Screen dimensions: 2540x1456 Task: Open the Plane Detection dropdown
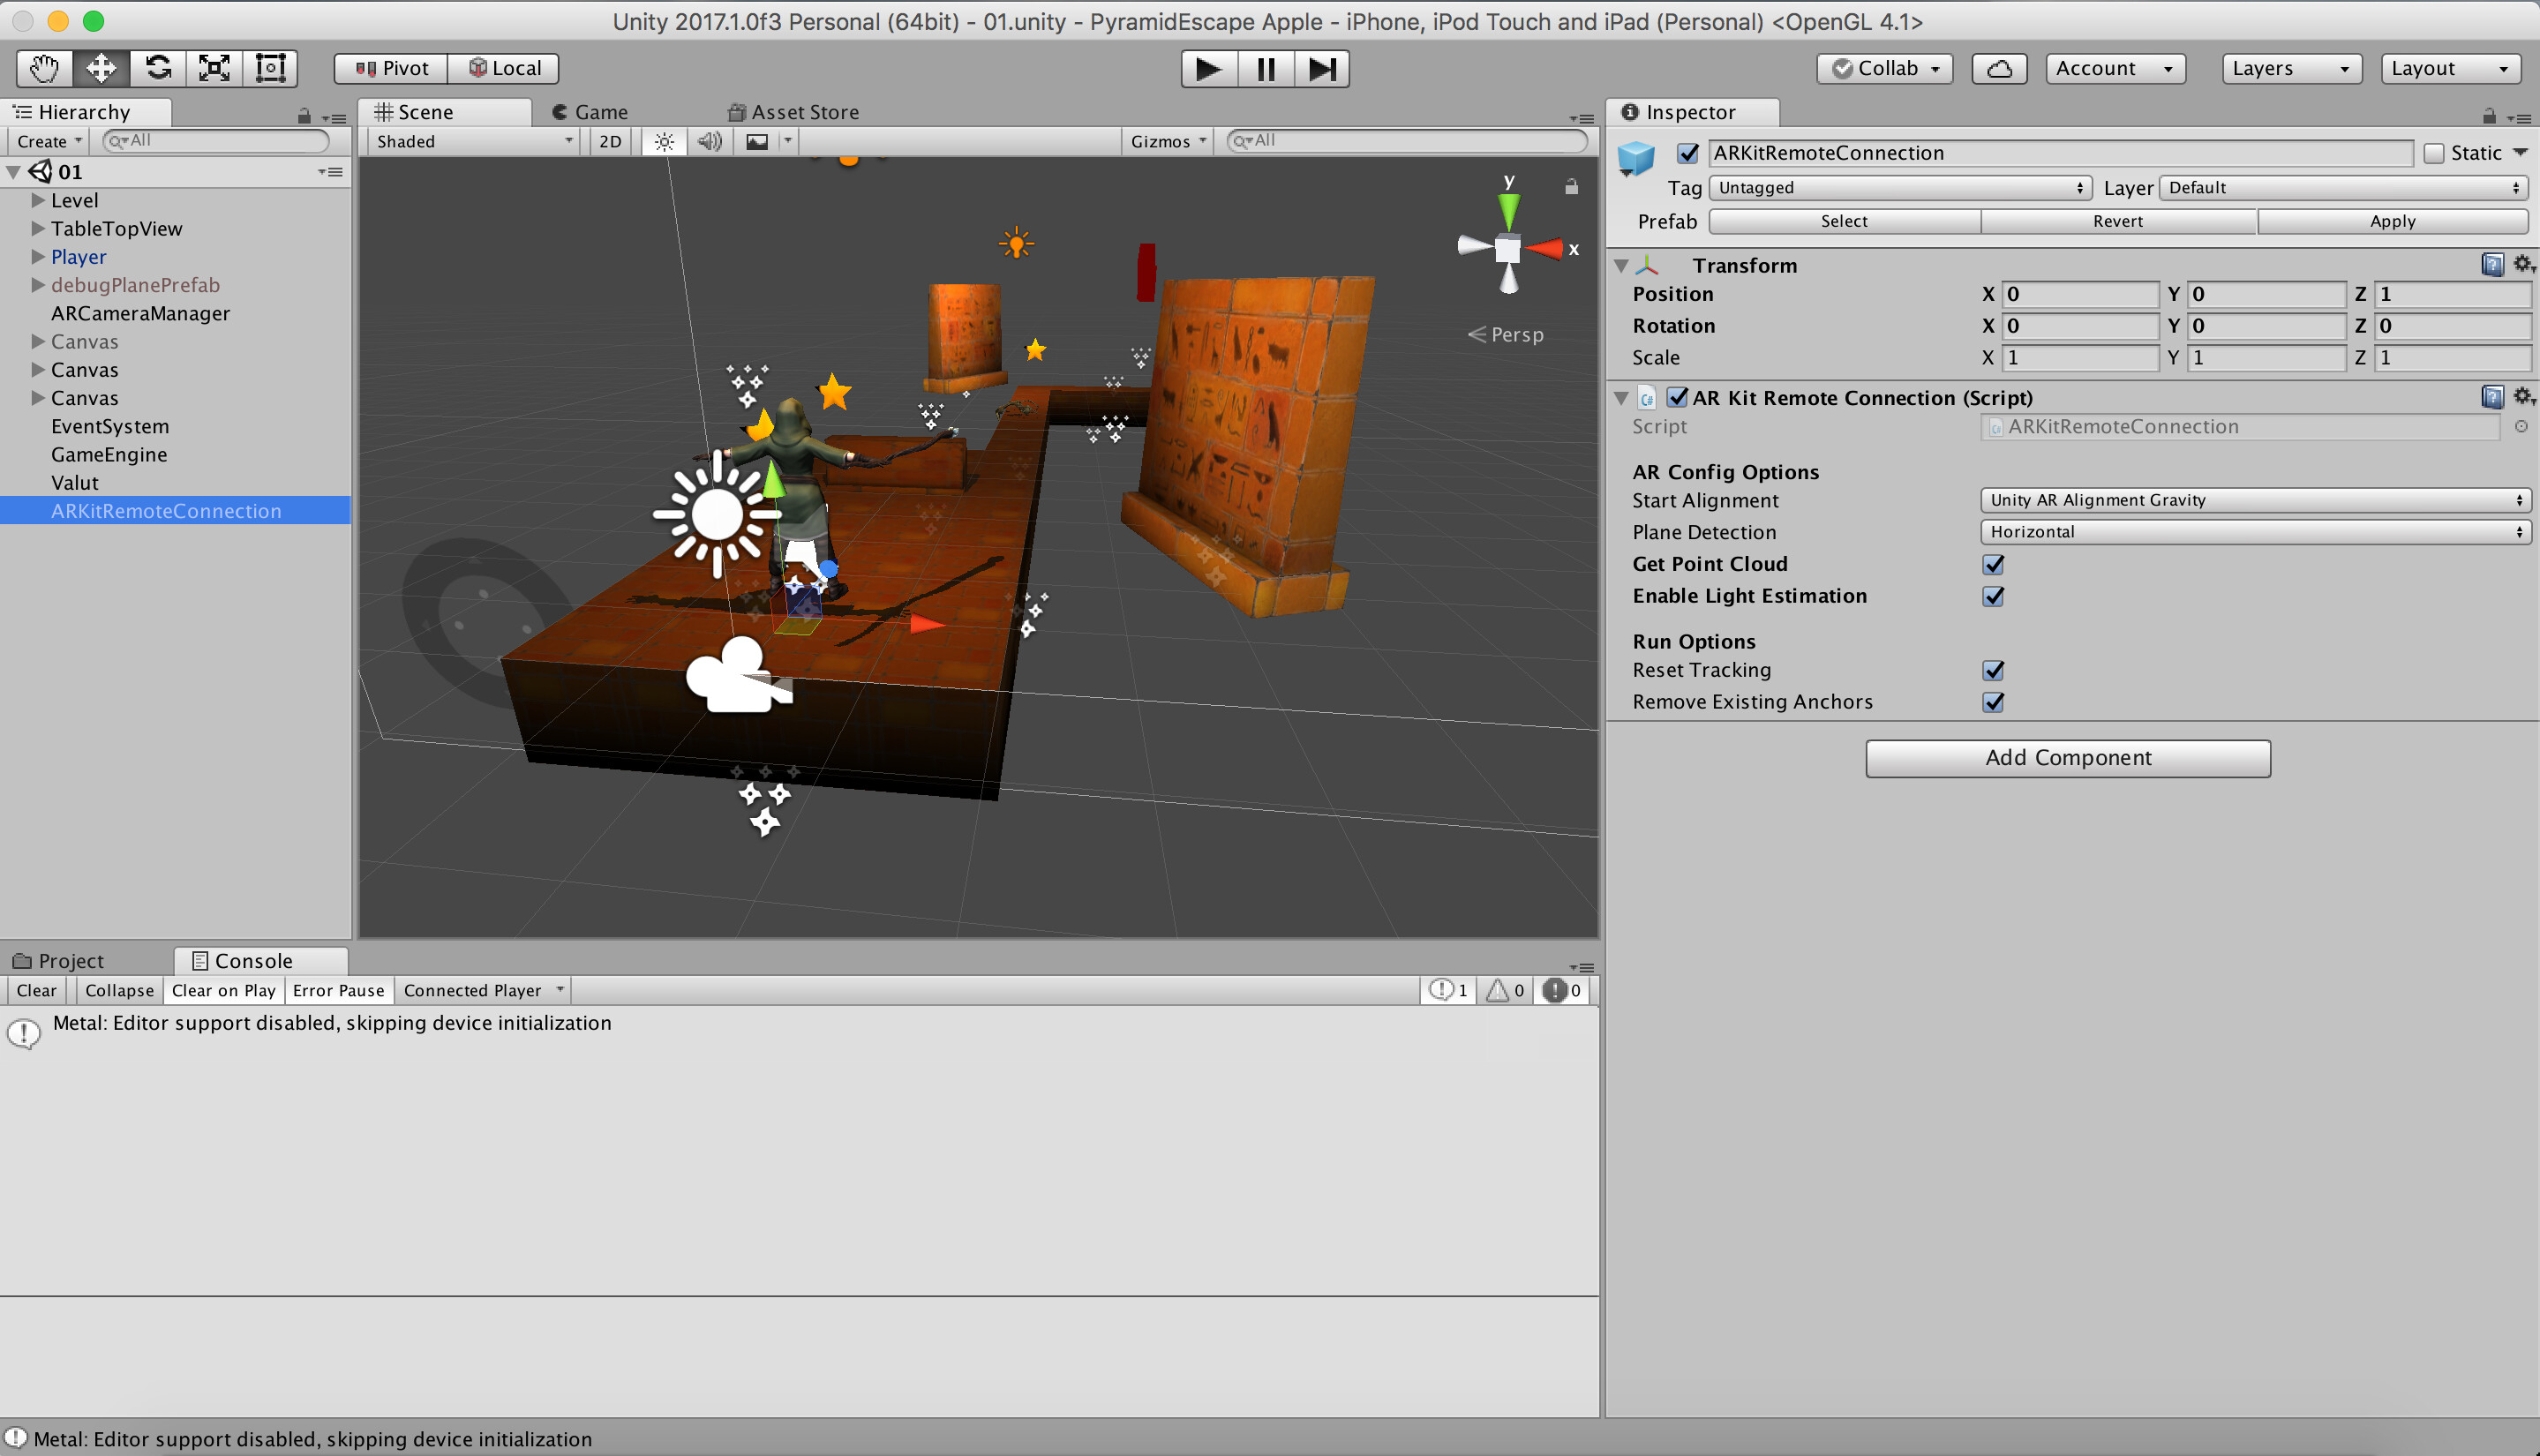[2255, 531]
